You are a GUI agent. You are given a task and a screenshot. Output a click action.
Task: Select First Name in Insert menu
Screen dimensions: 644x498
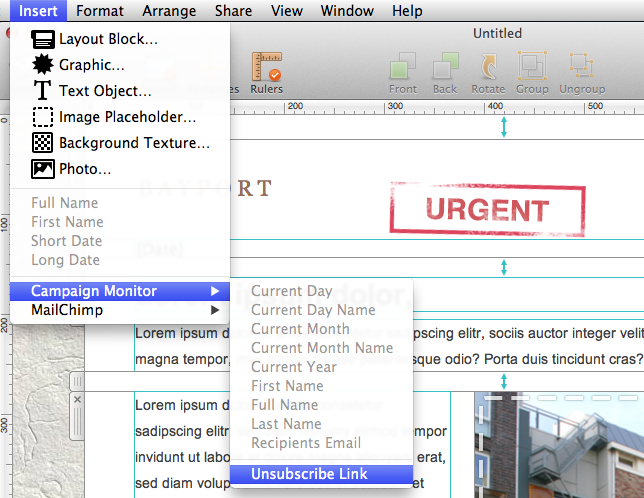[120, 222]
